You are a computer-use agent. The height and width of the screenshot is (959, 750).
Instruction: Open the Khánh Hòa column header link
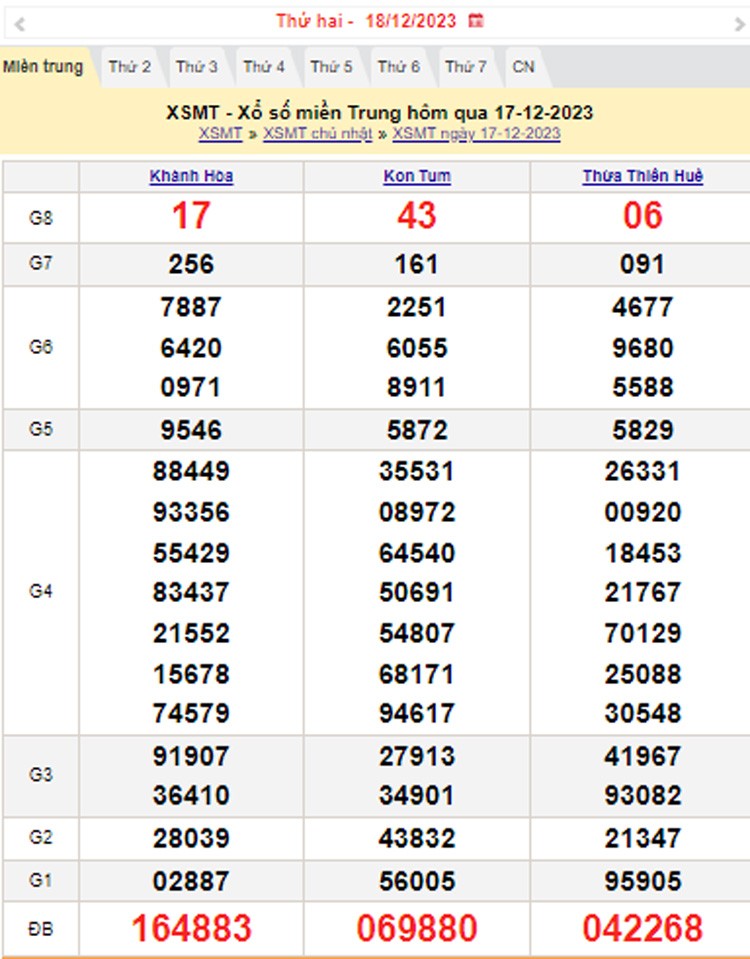coord(191,176)
